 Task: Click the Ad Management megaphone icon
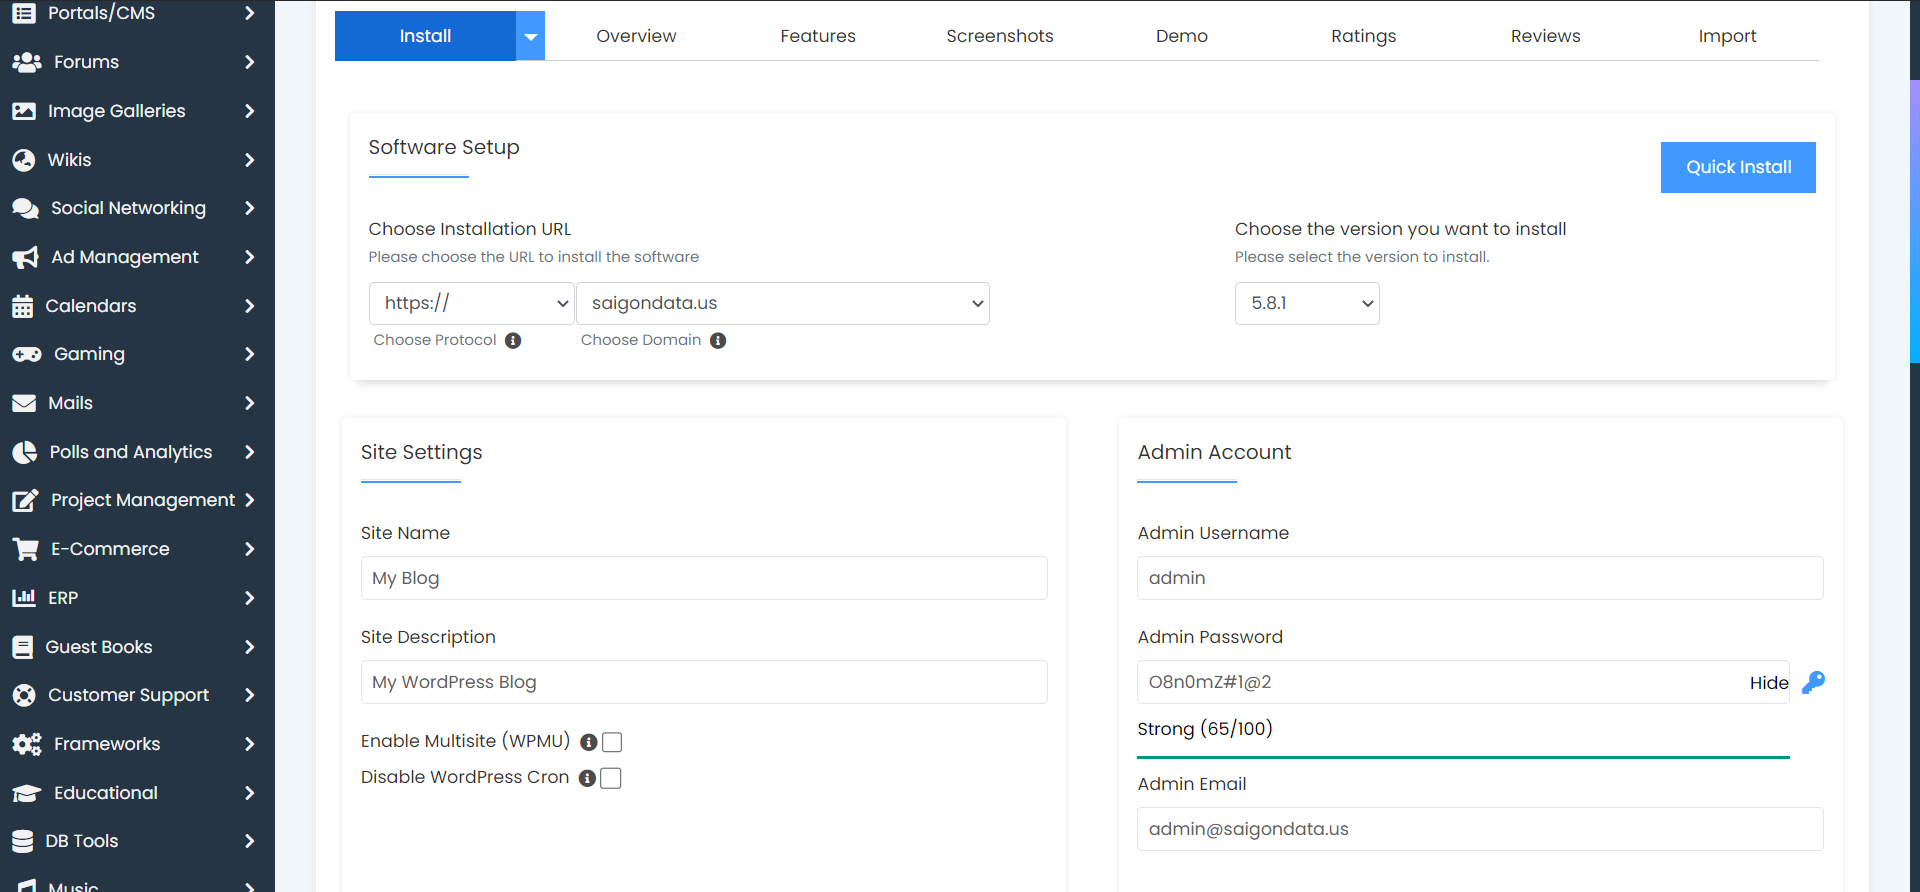(25, 257)
